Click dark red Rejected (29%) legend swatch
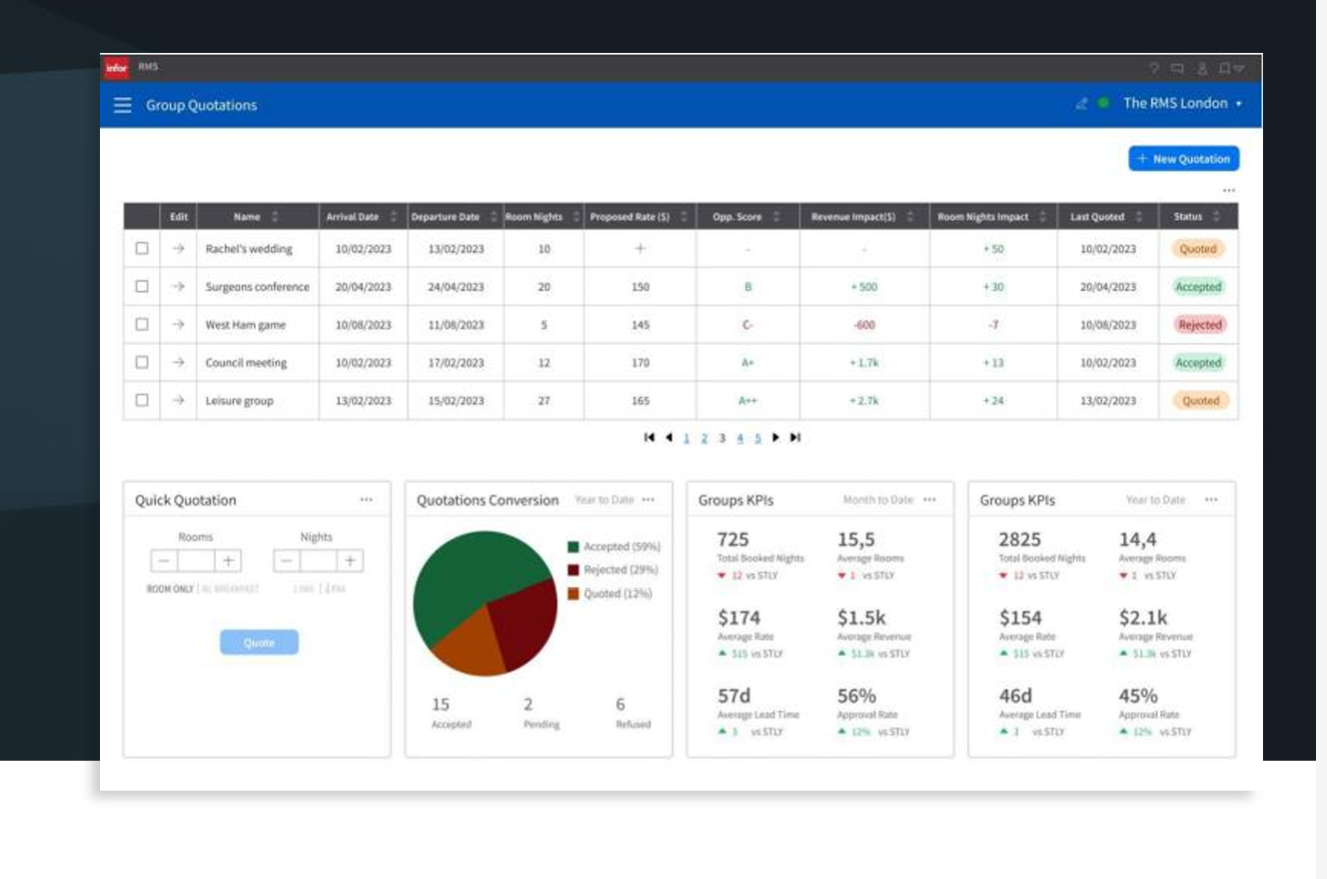Viewport: 1327px width, 879px height. click(x=574, y=570)
